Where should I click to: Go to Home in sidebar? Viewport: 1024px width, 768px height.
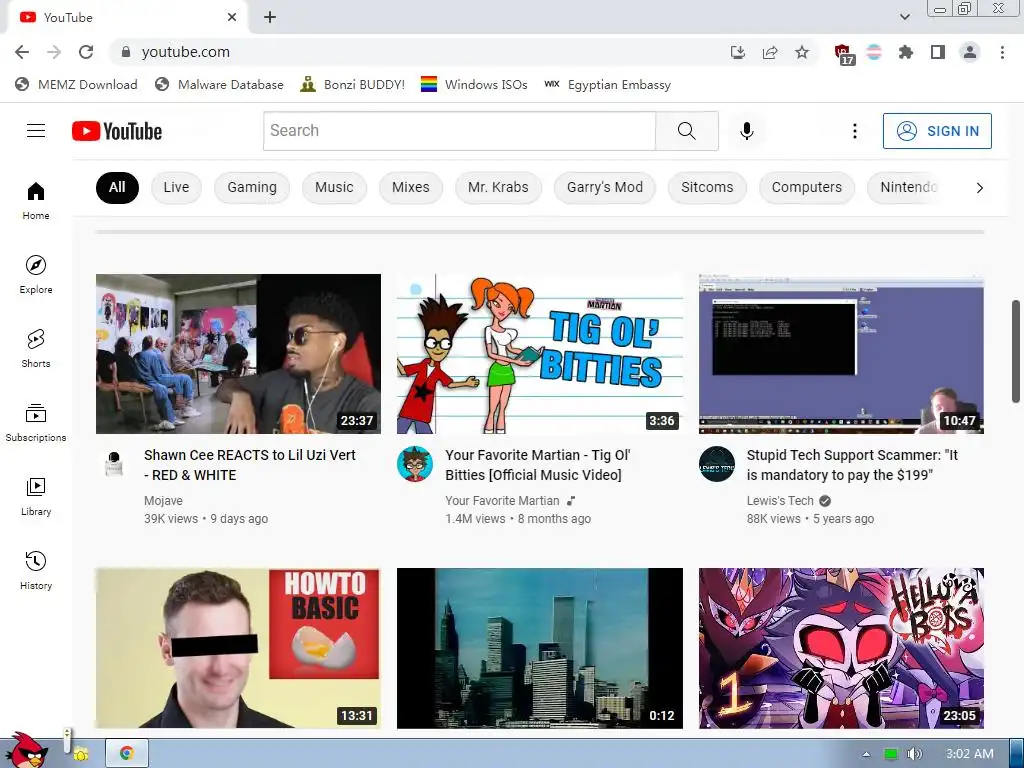pos(36,200)
